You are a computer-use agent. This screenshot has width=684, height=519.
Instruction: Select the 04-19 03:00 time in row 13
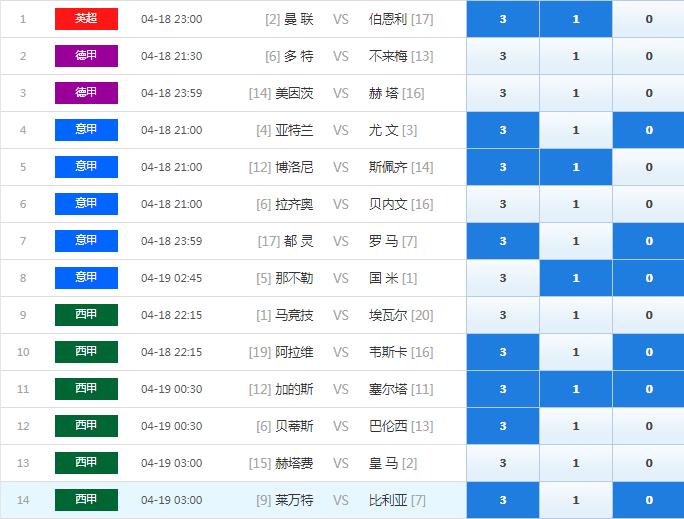171,463
